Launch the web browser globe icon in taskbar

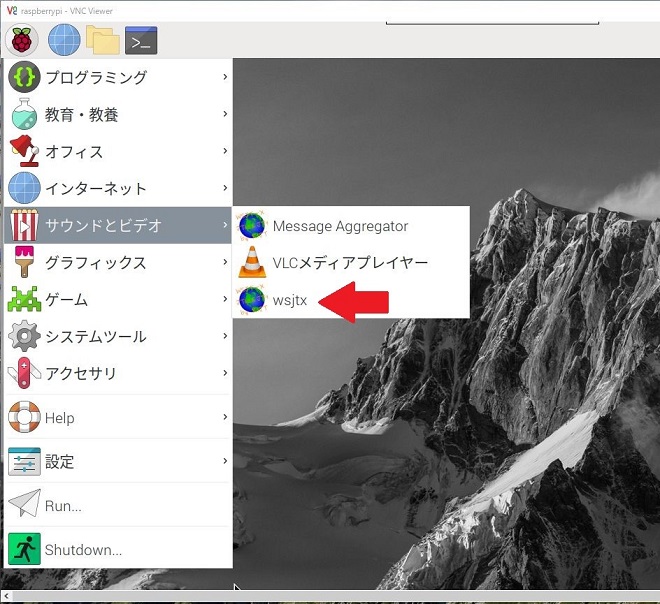point(64,40)
